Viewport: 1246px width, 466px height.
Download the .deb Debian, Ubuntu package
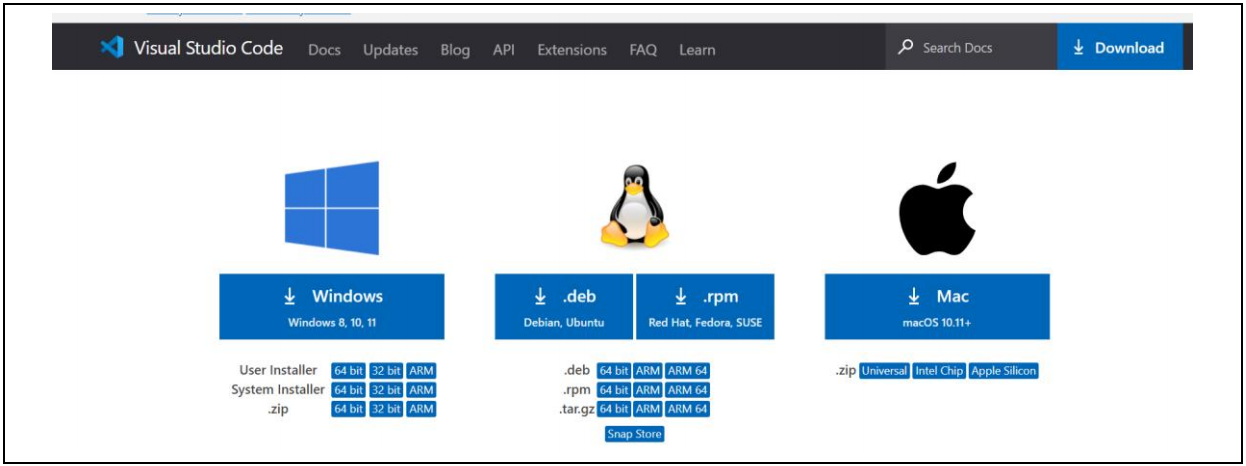pos(564,307)
